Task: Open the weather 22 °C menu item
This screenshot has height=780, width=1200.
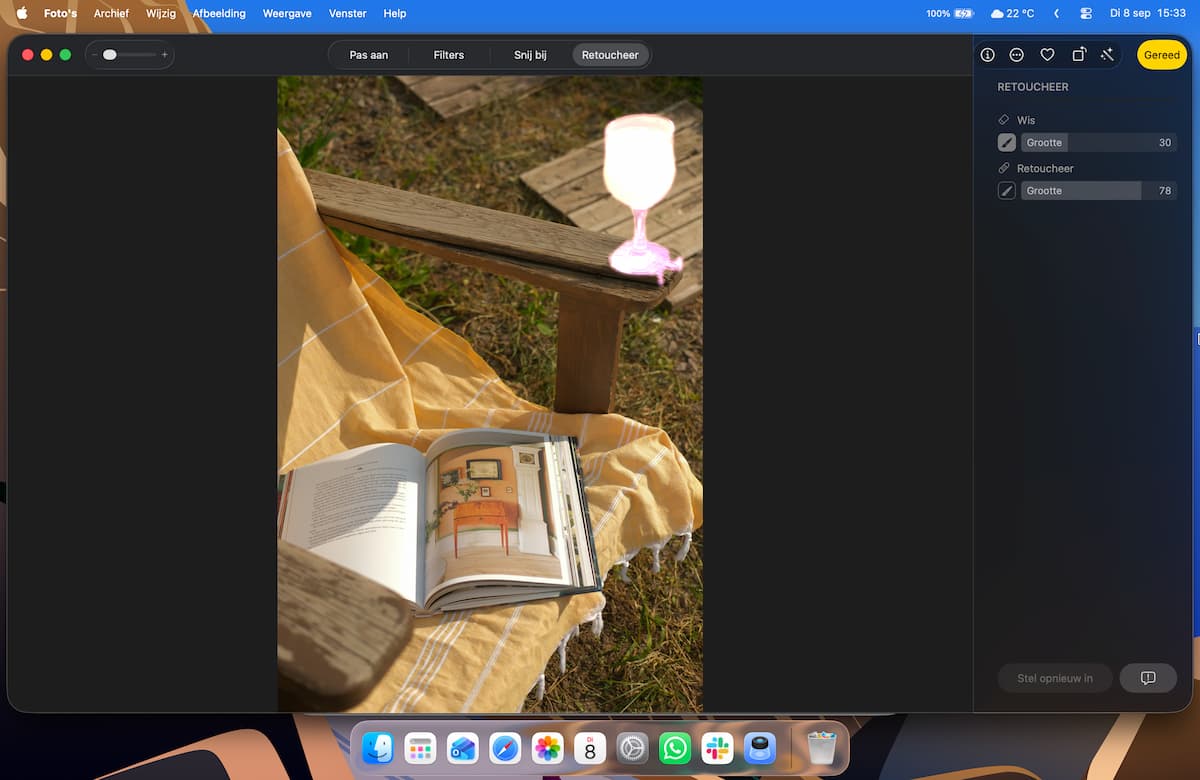Action: [1012, 14]
